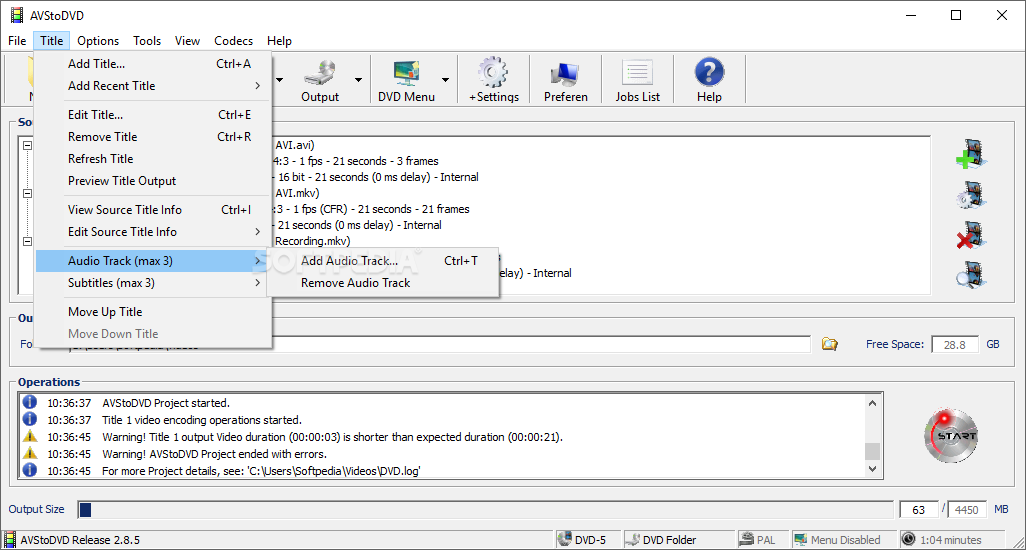Open the +Settings gear icon

coord(493,73)
